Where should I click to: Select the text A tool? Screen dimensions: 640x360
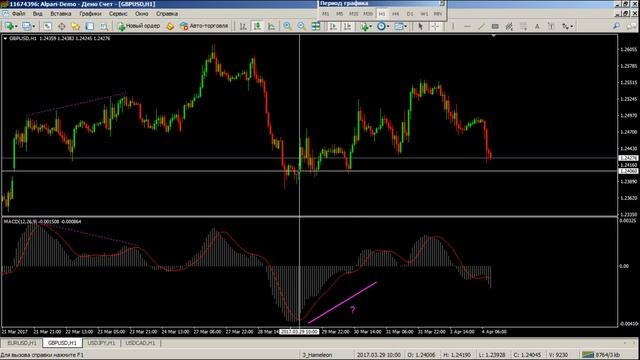(537, 26)
